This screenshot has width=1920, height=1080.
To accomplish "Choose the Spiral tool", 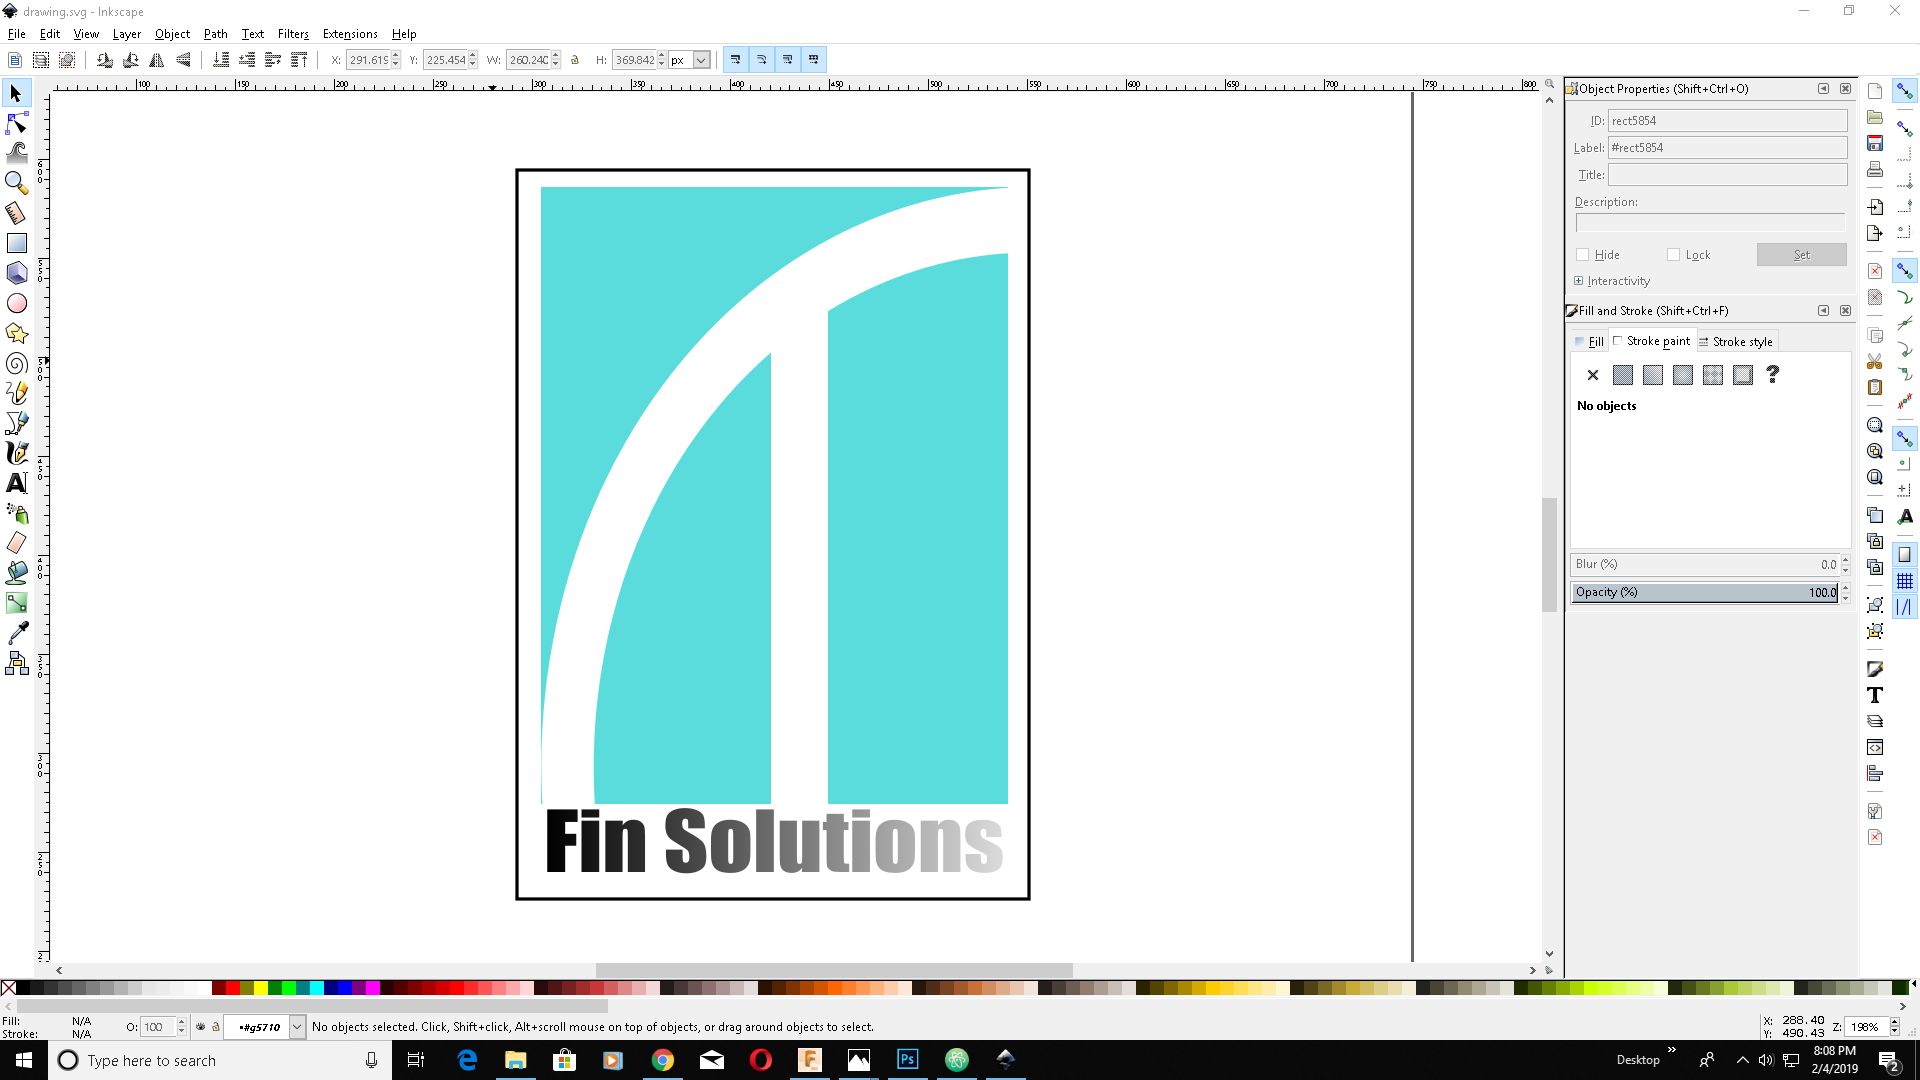I will coord(17,363).
